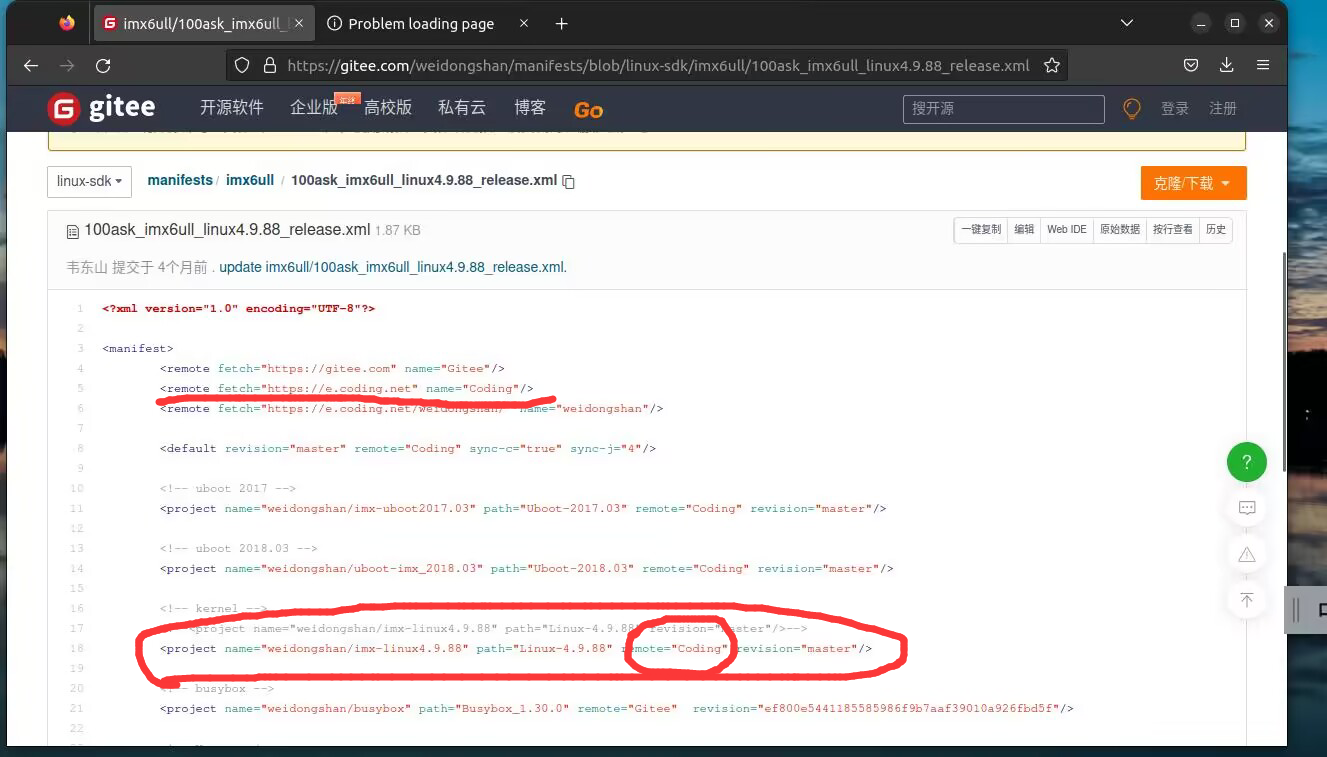Open the tracking protection shield

pos(242,66)
